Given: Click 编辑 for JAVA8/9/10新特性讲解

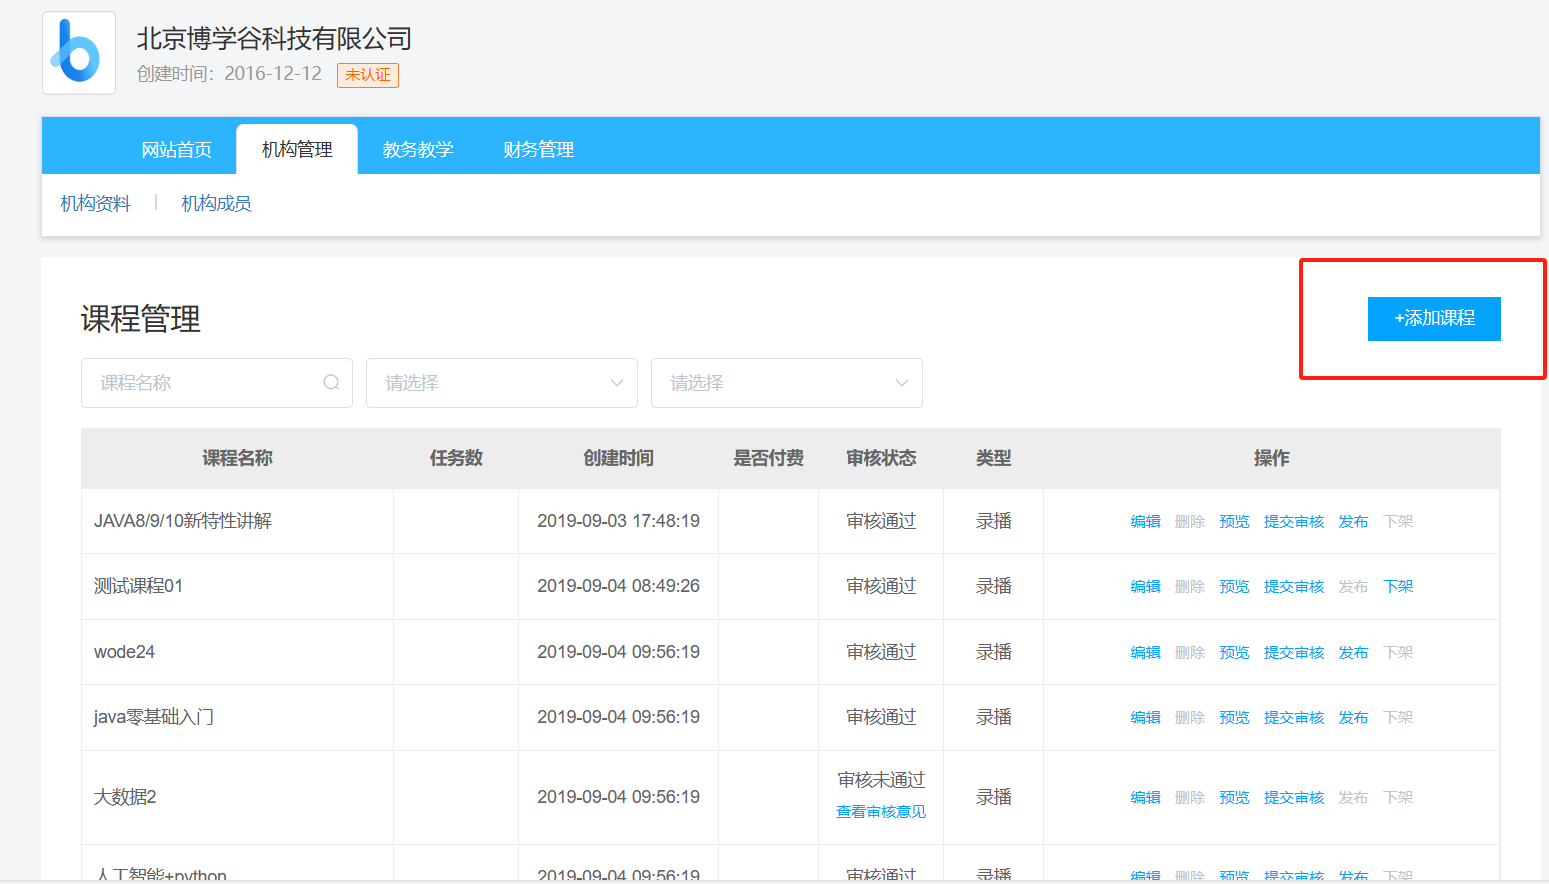Looking at the screenshot, I should coord(1146,522).
